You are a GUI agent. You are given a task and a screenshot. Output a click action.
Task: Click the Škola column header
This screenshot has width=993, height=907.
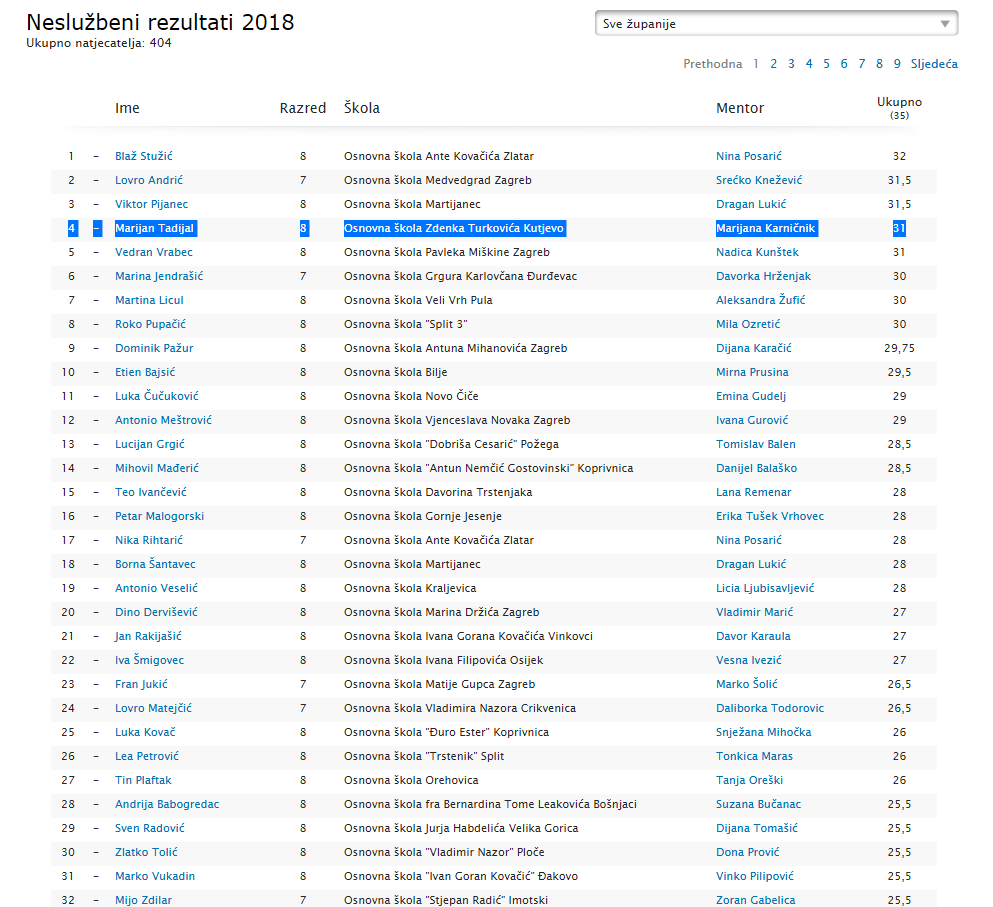pos(362,108)
